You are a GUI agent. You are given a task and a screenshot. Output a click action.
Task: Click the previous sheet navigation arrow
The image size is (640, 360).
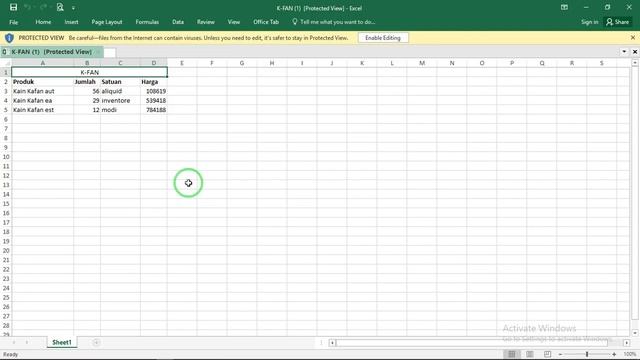tap(14, 342)
